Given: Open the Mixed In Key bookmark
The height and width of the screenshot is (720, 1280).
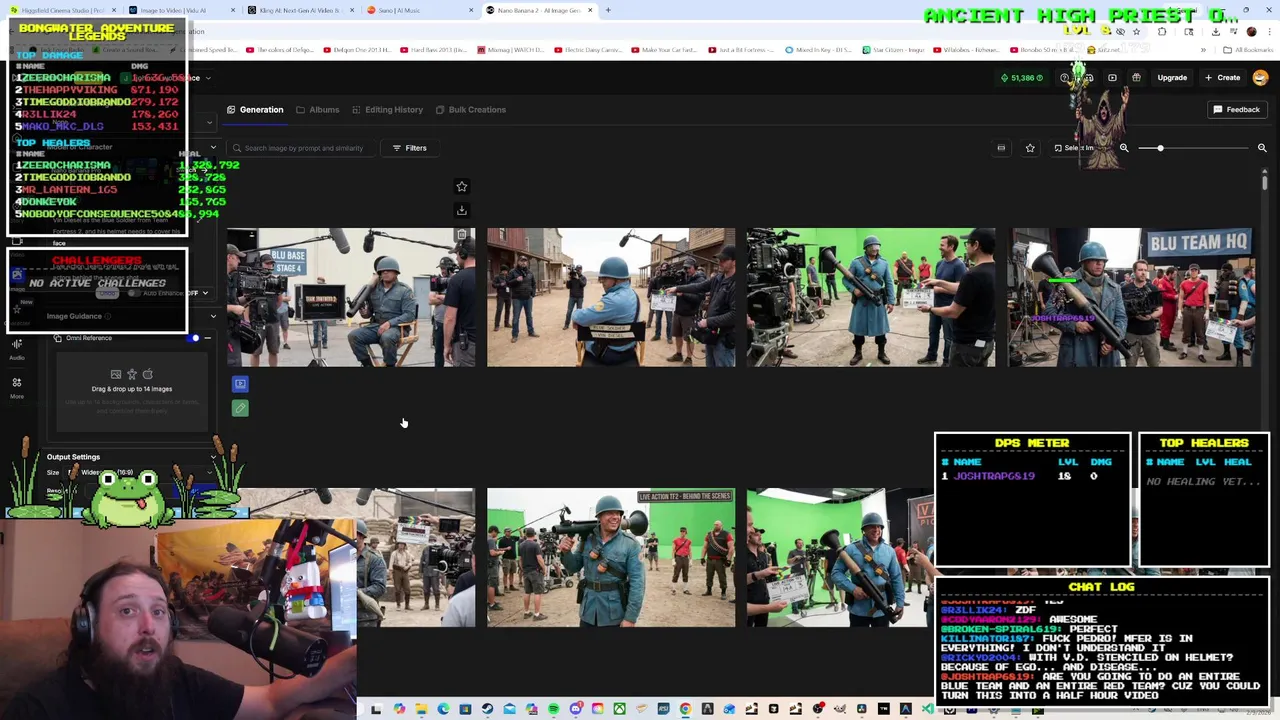Looking at the screenshot, I should click(x=818, y=49).
